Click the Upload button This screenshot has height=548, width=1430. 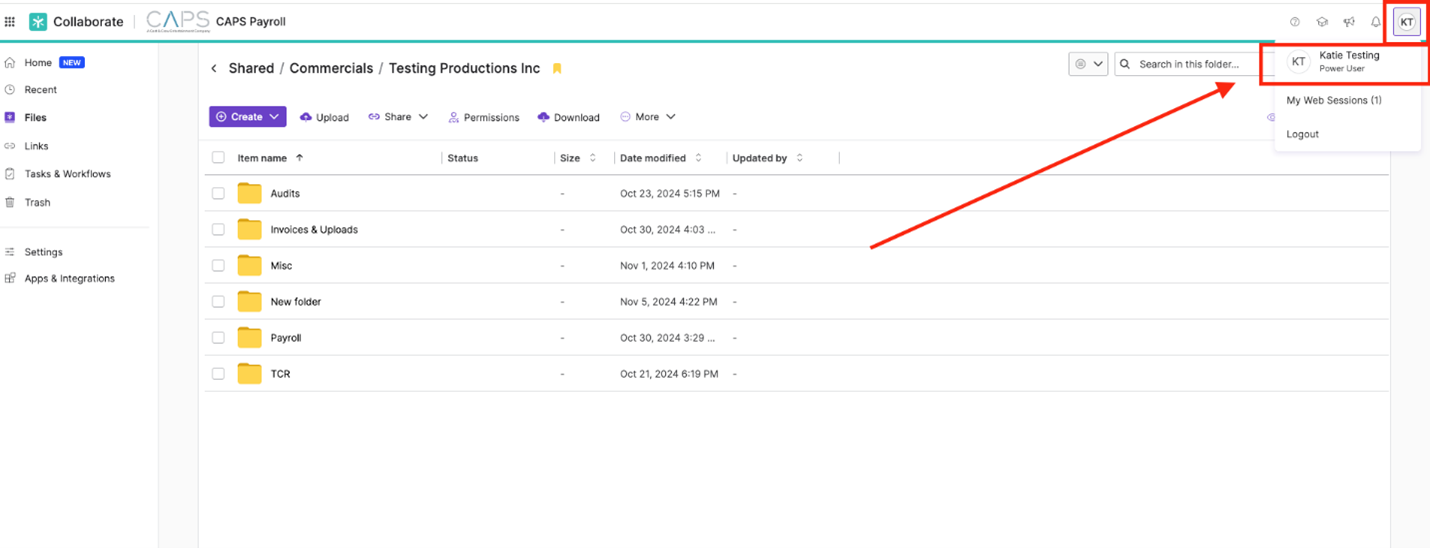coord(324,117)
